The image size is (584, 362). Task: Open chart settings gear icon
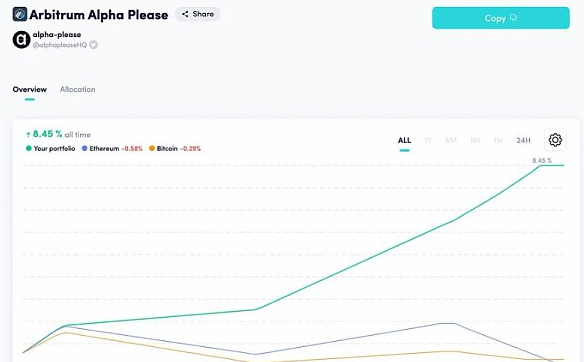click(x=555, y=140)
